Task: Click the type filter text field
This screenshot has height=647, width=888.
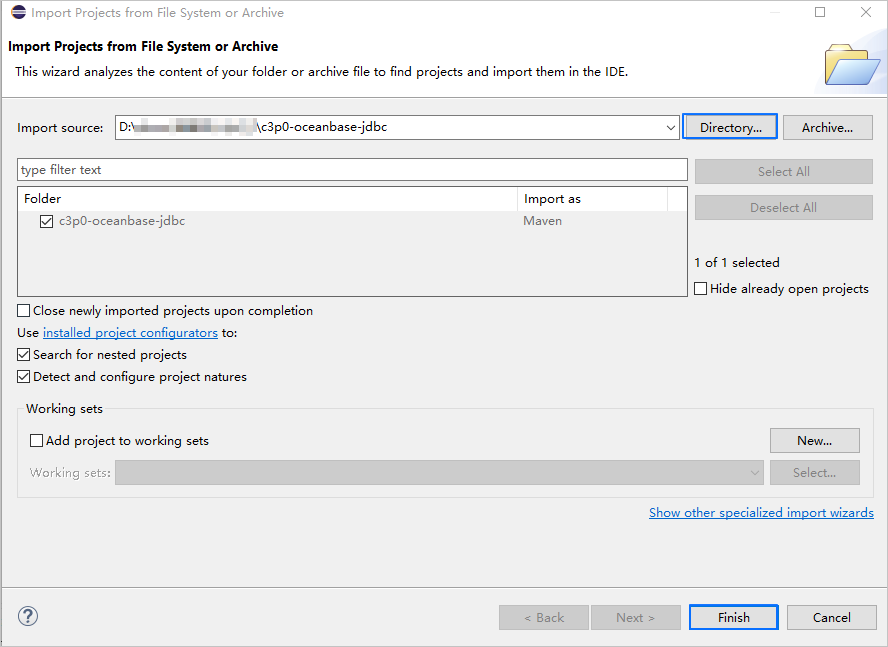Action: [x=352, y=170]
